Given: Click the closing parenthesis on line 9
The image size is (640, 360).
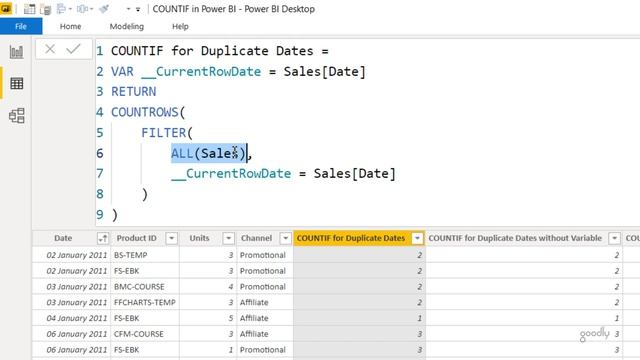Looking at the screenshot, I should pyautogui.click(x=115, y=215).
